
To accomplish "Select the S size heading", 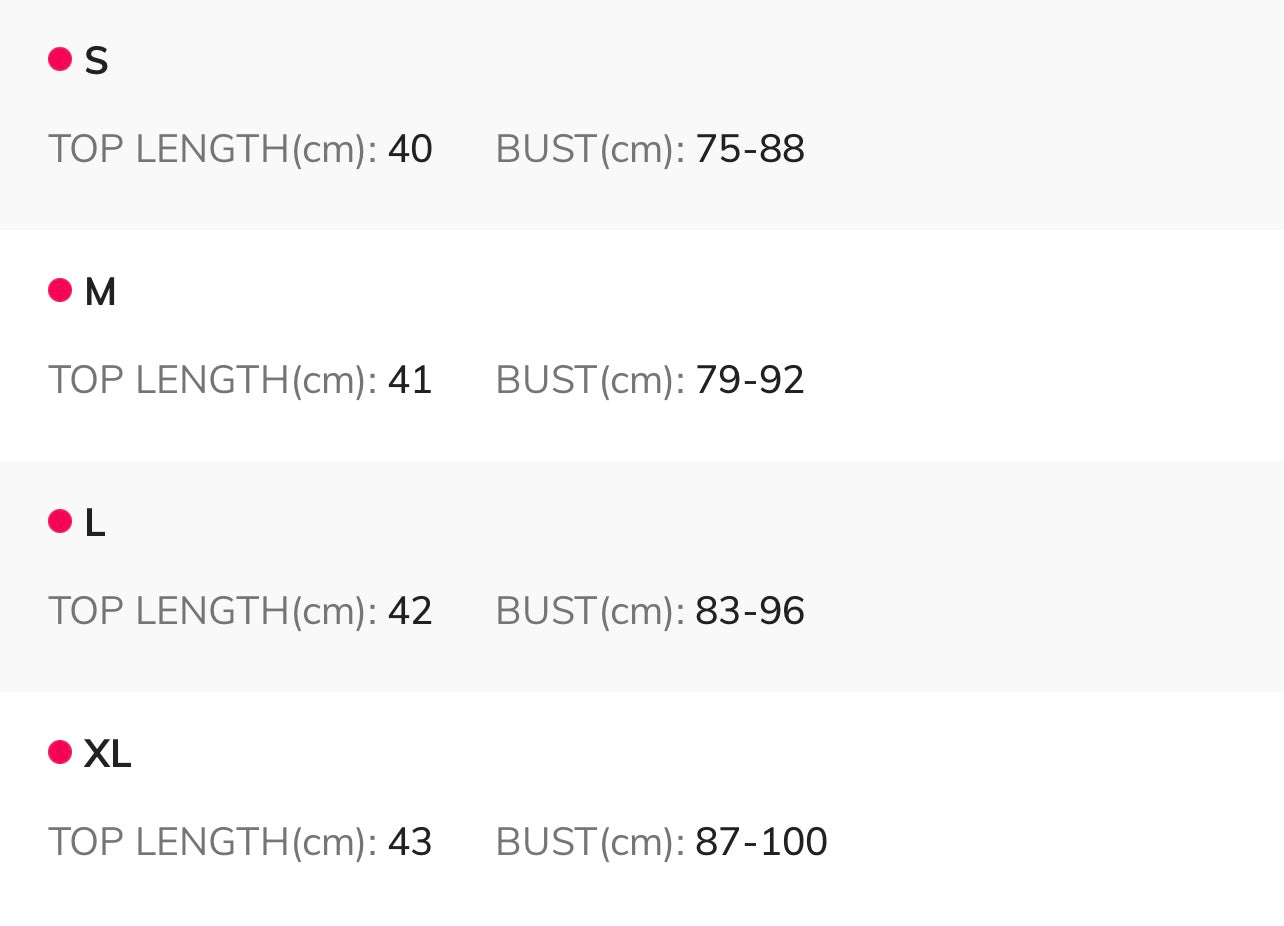I will click(x=96, y=61).
